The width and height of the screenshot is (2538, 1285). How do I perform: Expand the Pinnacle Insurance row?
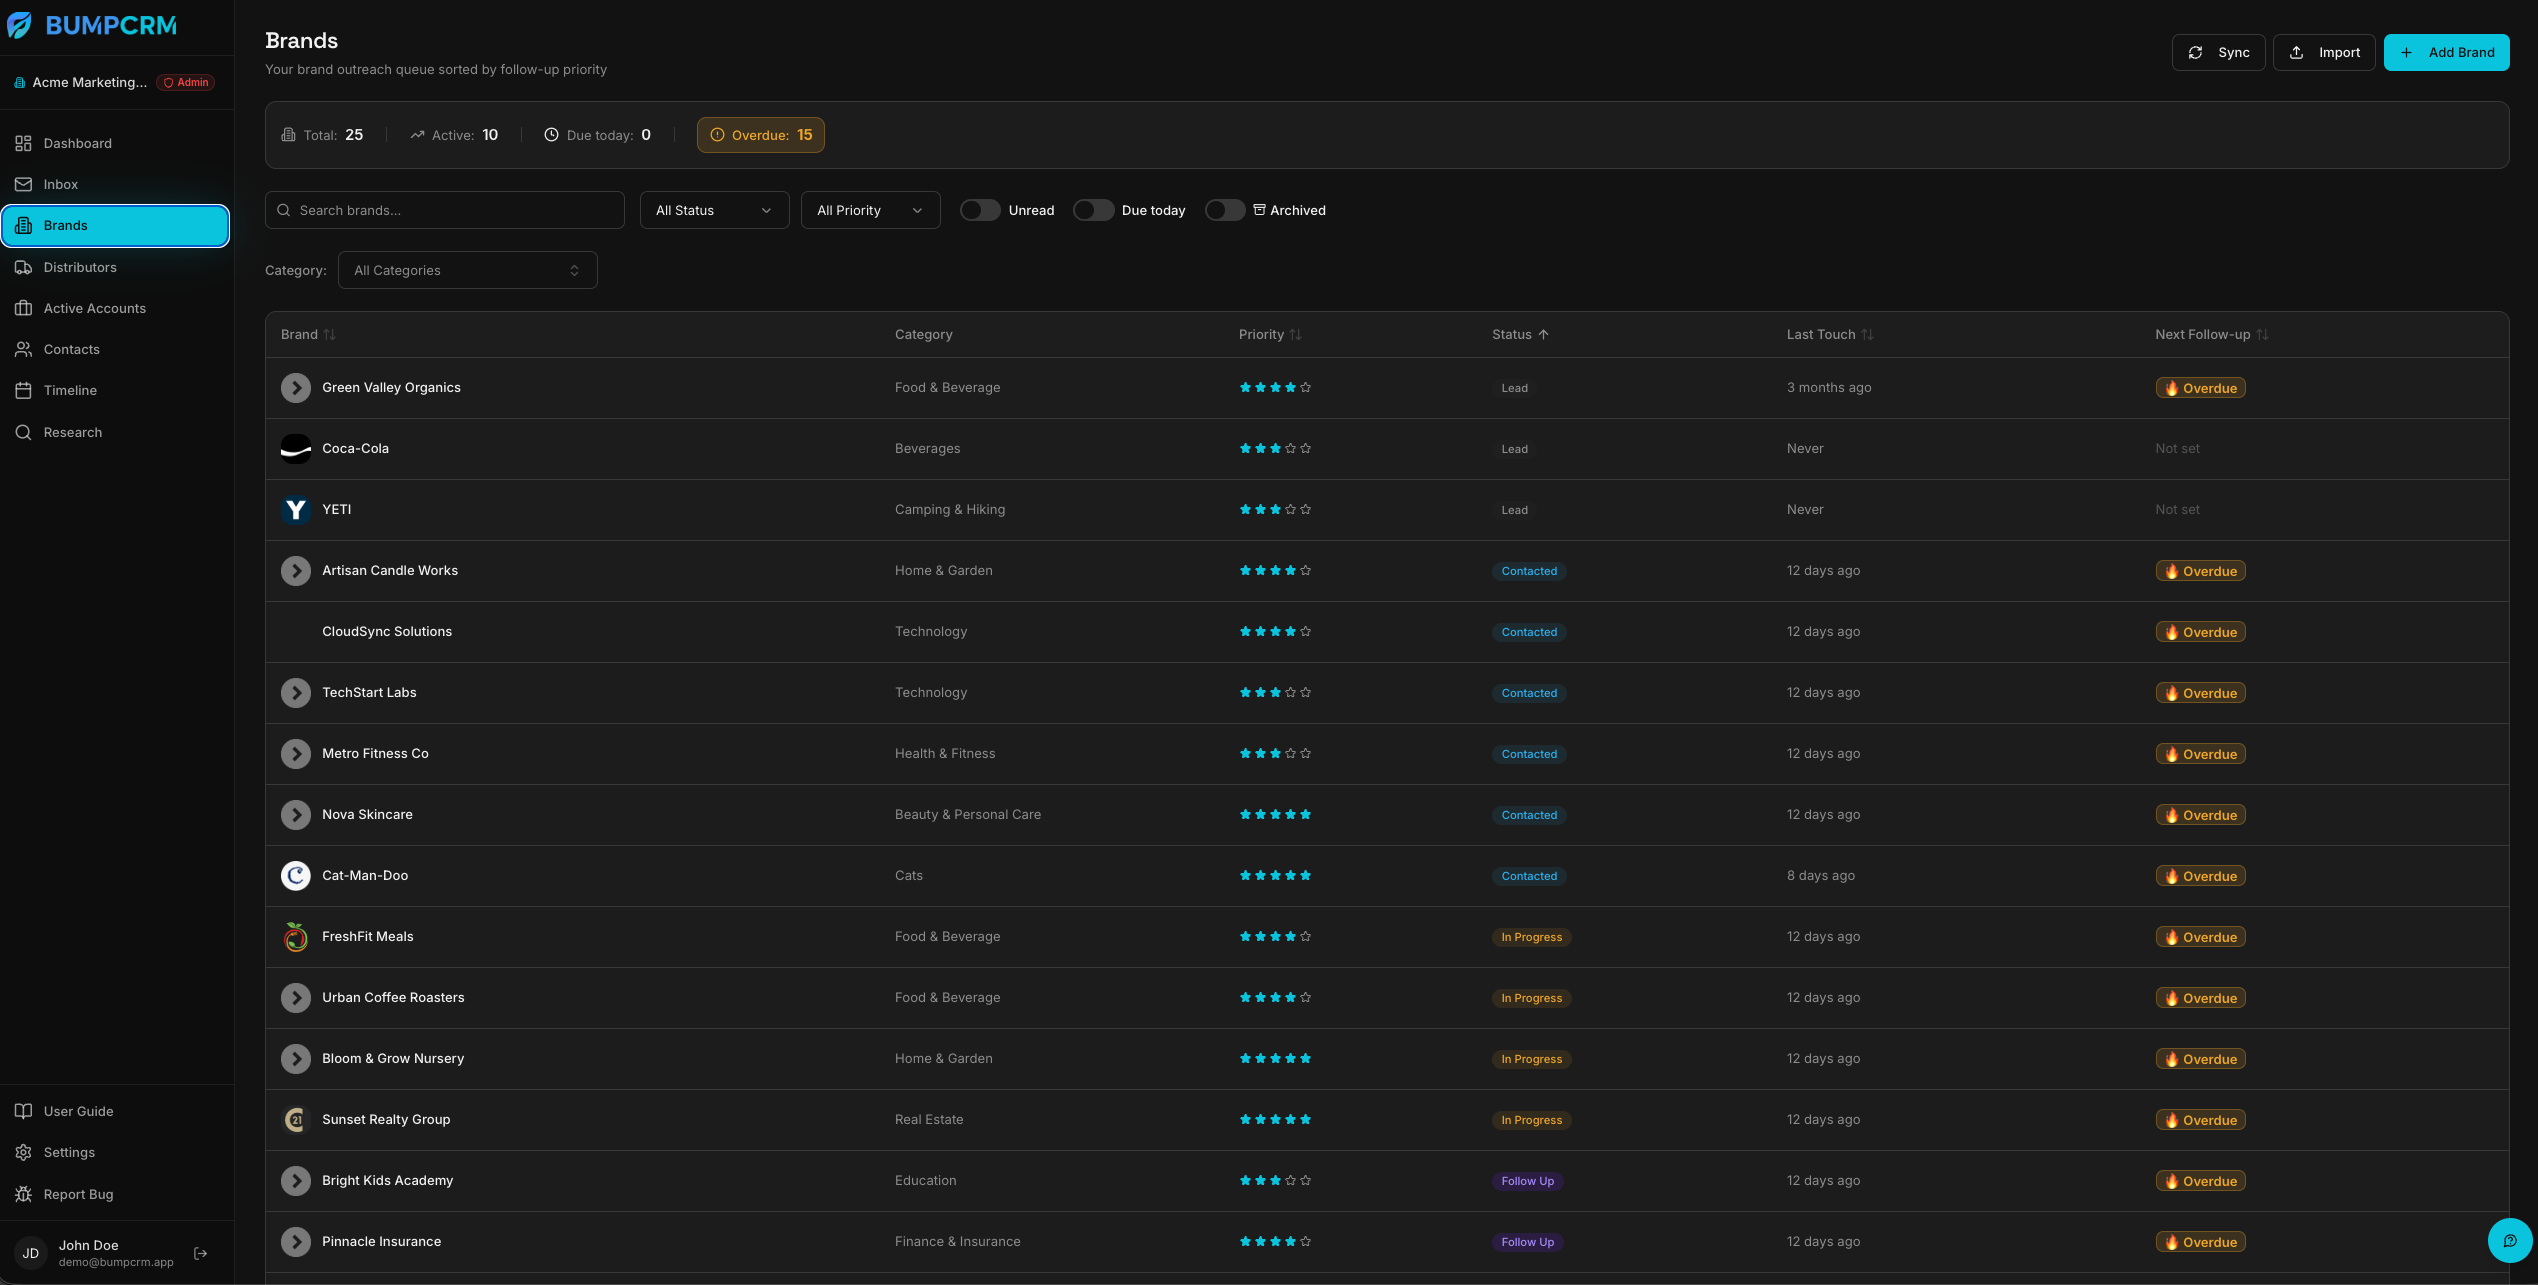click(295, 1242)
